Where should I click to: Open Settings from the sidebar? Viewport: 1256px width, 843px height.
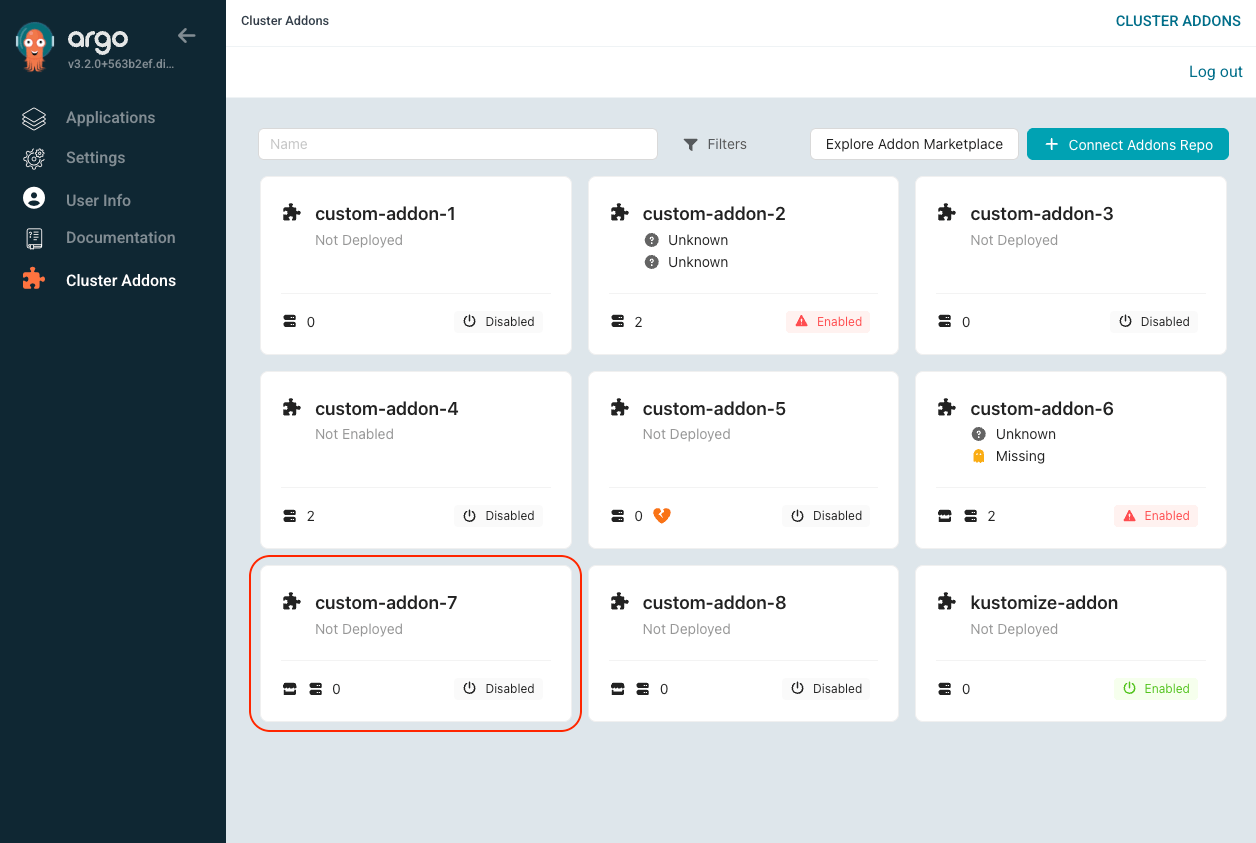(95, 158)
